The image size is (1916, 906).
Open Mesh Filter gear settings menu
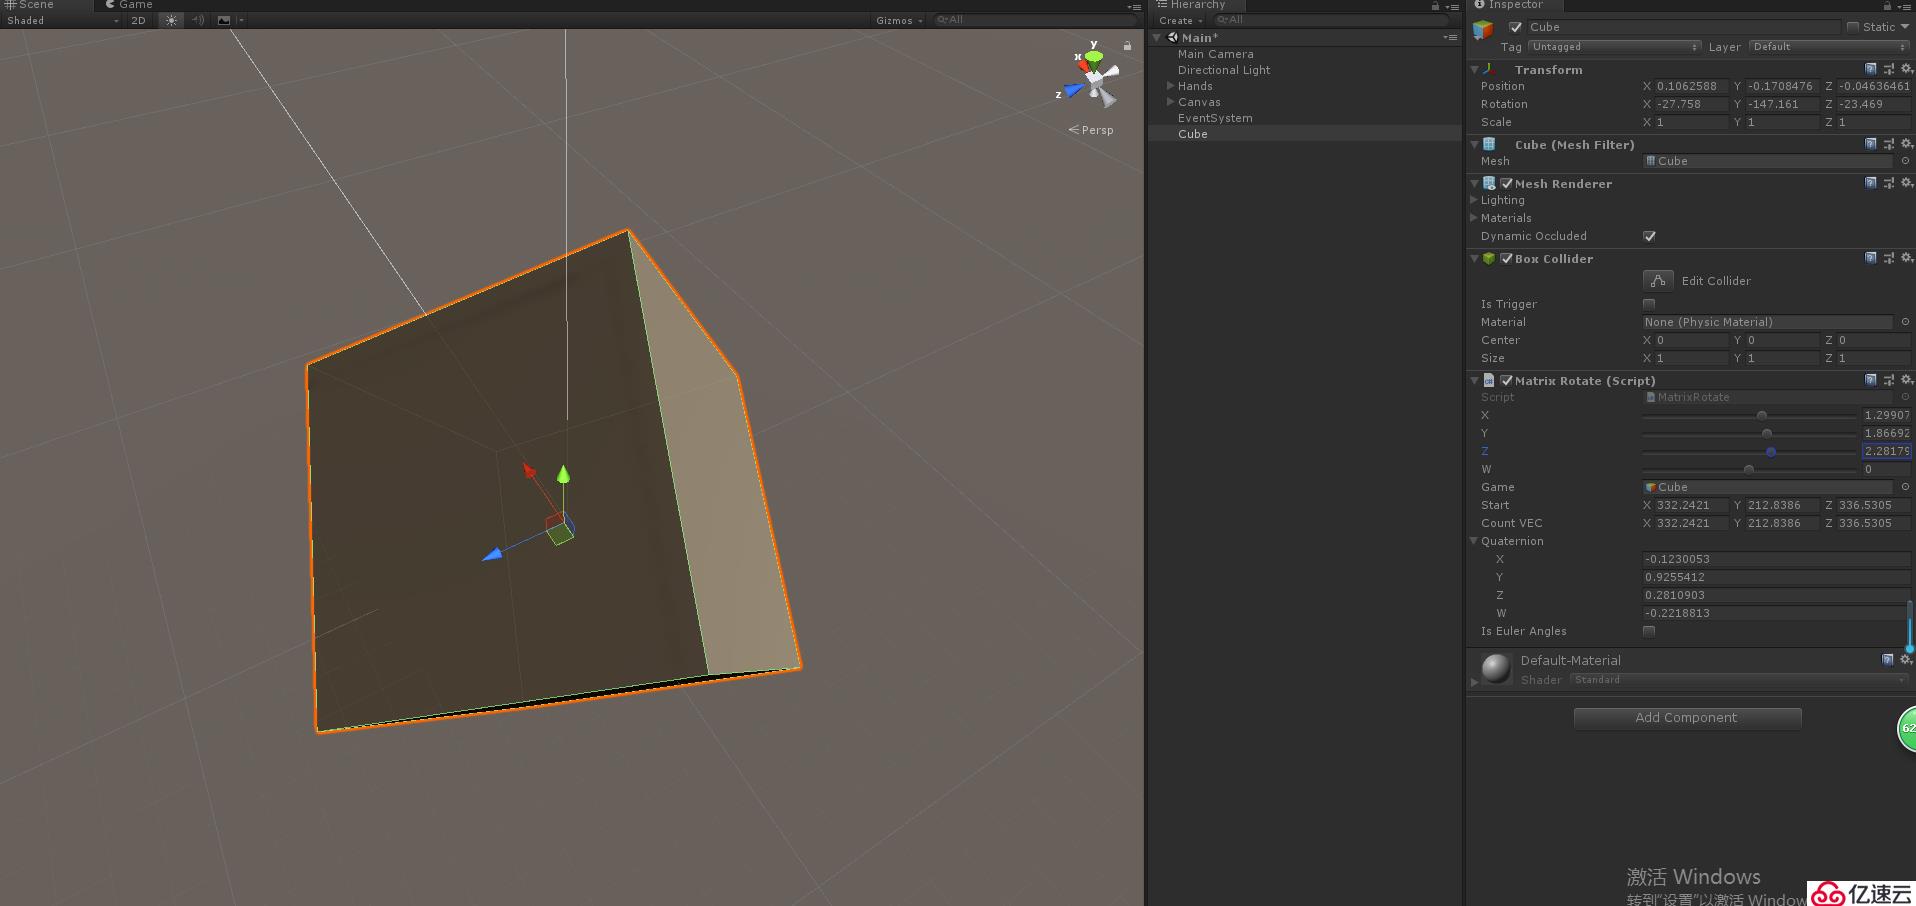[1906, 144]
